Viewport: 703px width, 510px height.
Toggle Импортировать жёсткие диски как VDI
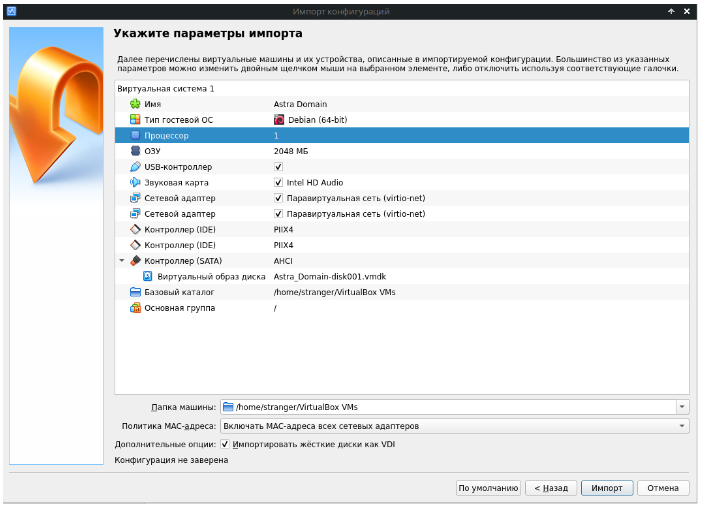(x=225, y=444)
